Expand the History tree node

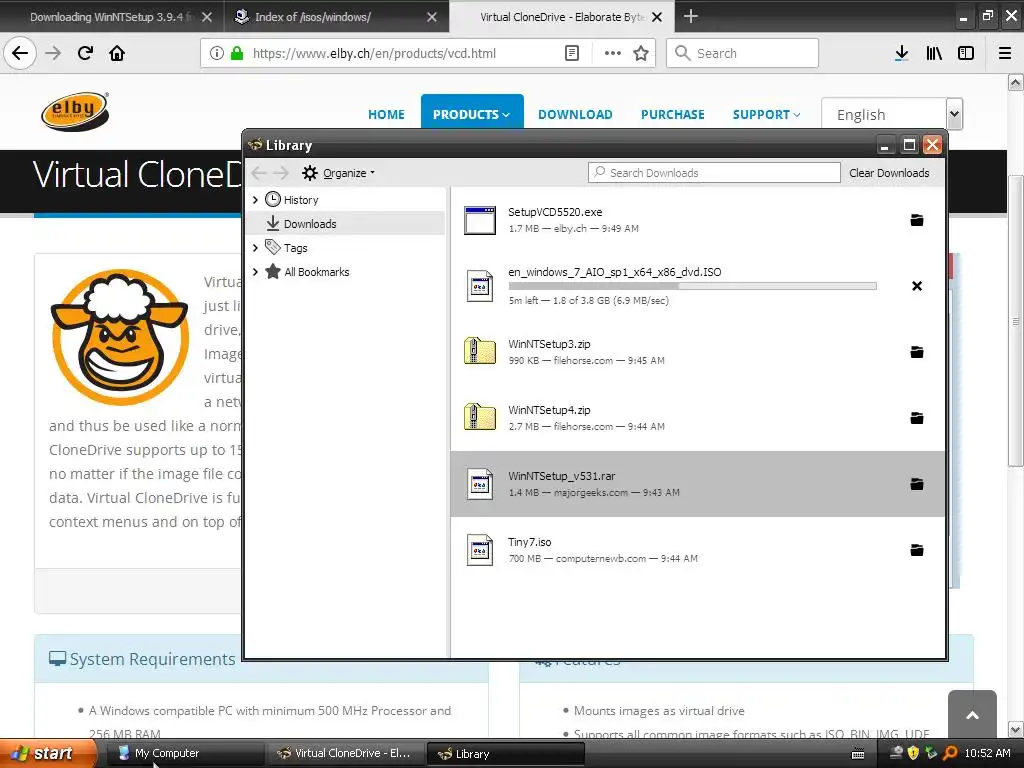click(255, 200)
